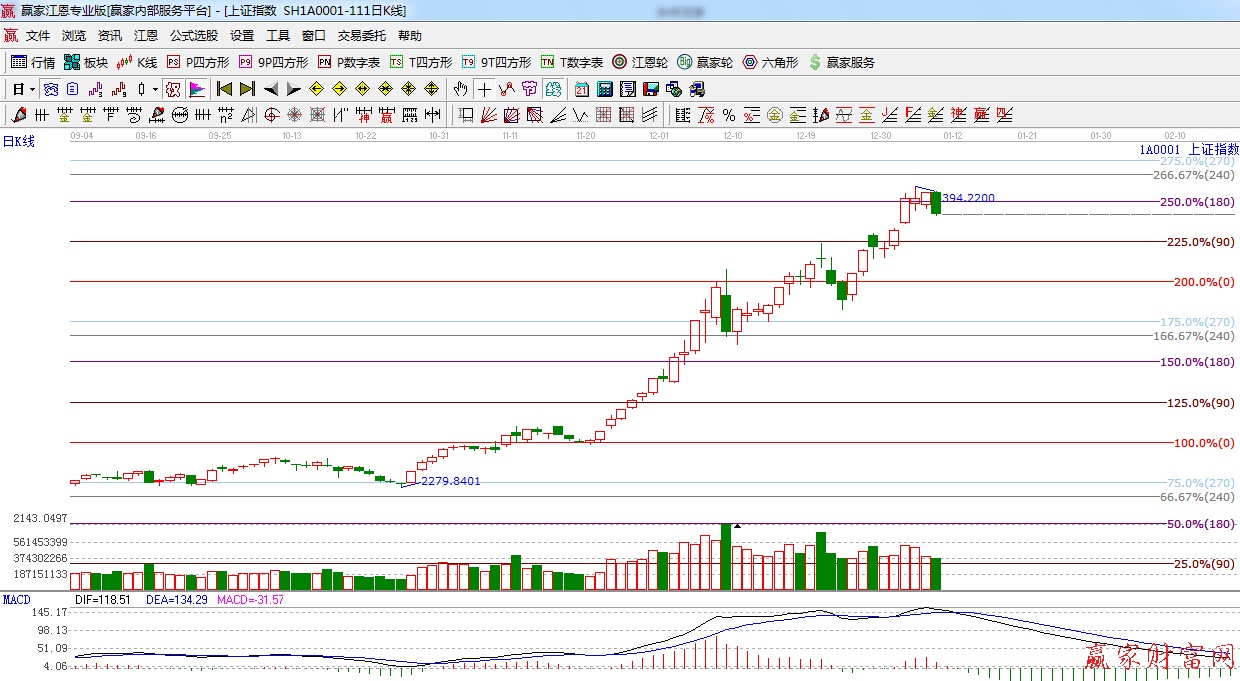Toggle the crosshair cursor button

(x=484, y=89)
